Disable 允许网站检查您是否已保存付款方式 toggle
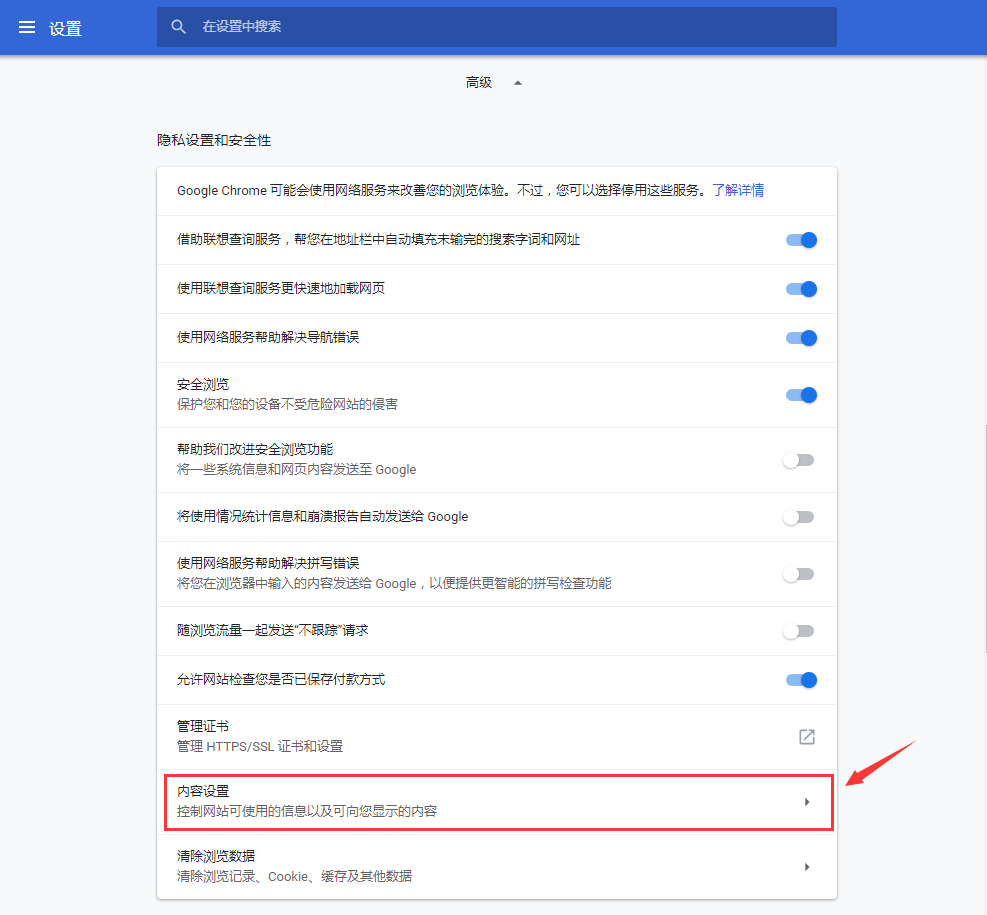 coord(801,680)
